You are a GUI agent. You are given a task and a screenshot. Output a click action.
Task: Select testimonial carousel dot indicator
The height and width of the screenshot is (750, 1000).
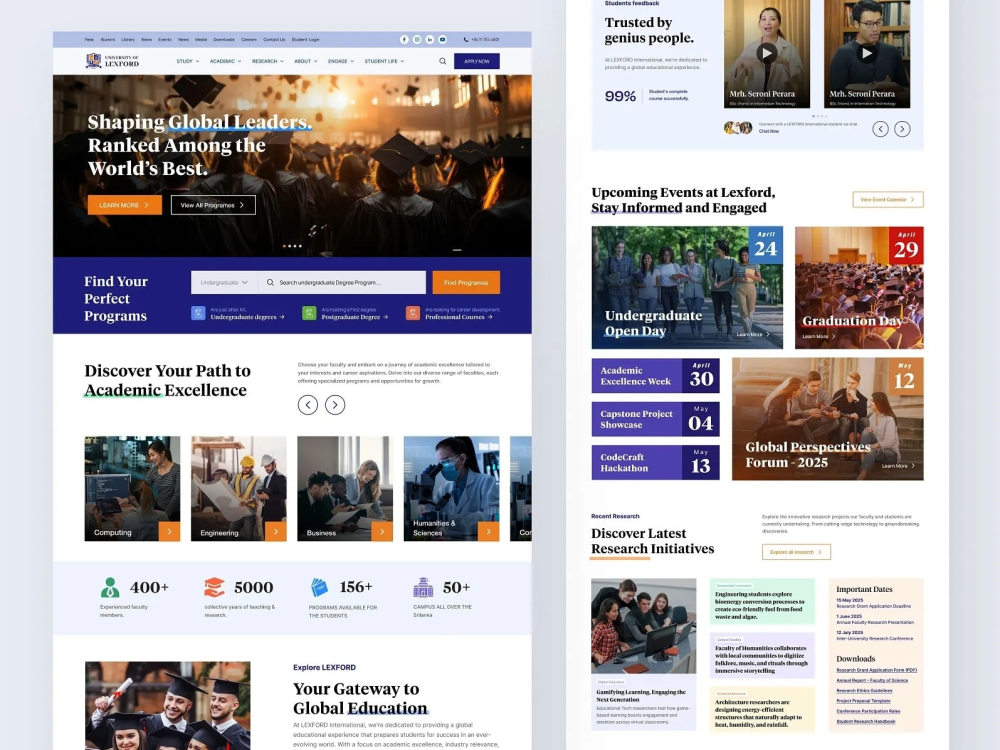813,116
